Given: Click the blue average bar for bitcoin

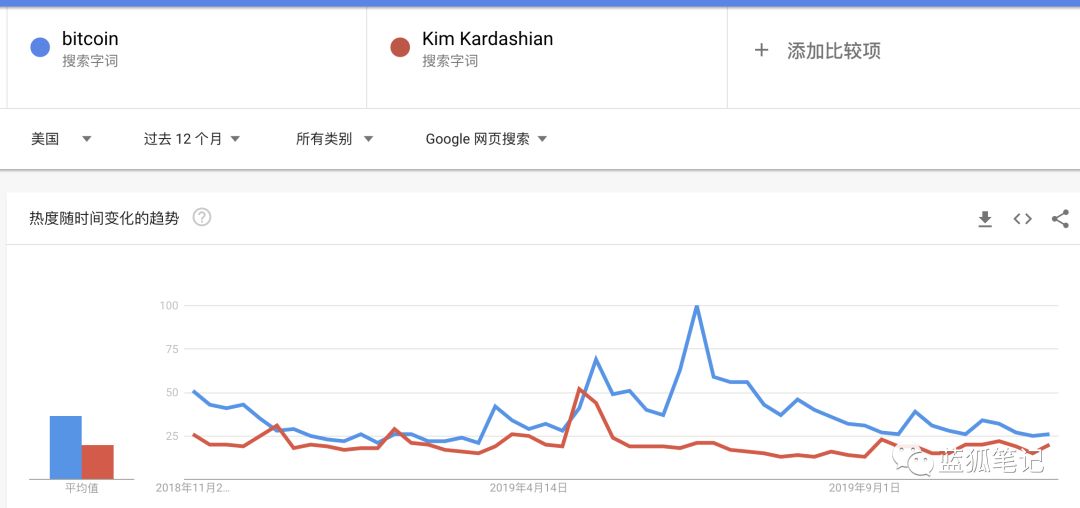Looking at the screenshot, I should (x=65, y=447).
